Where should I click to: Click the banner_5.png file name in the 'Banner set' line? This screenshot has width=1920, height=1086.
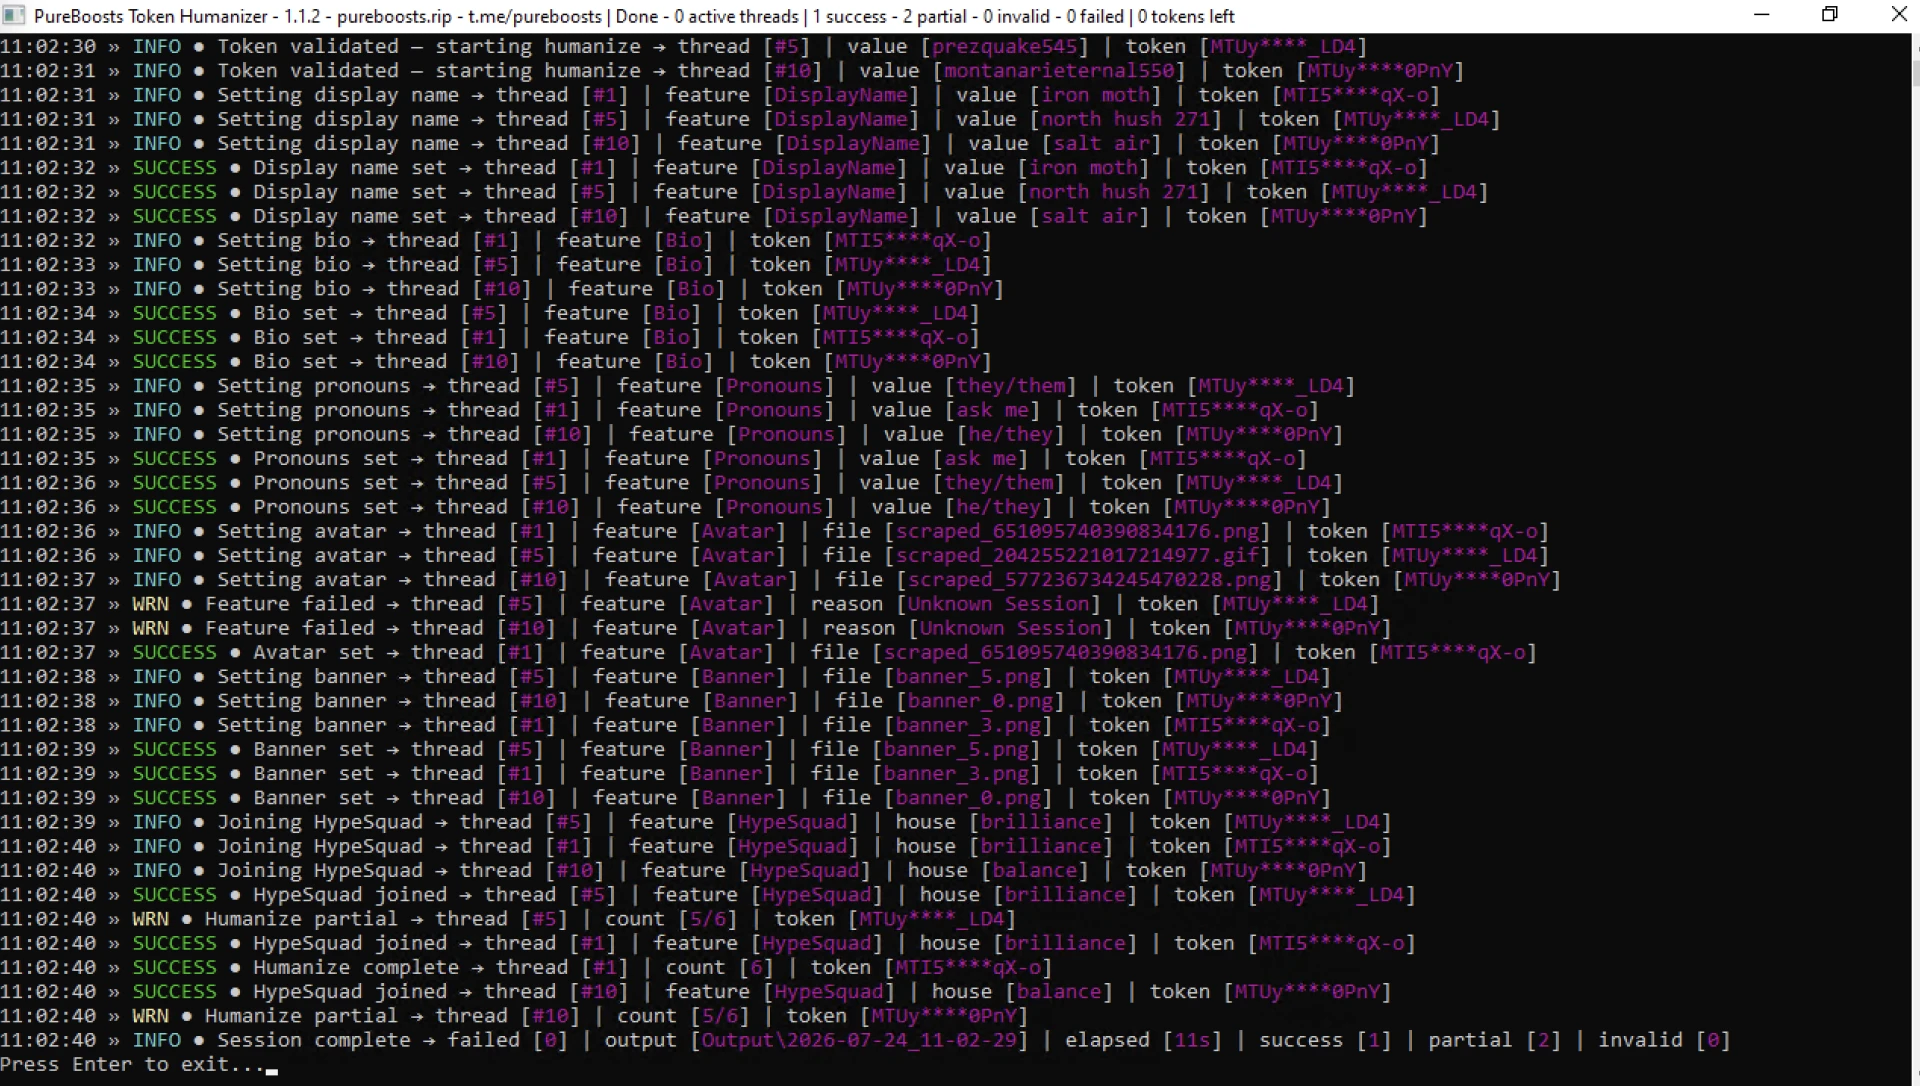[956, 749]
